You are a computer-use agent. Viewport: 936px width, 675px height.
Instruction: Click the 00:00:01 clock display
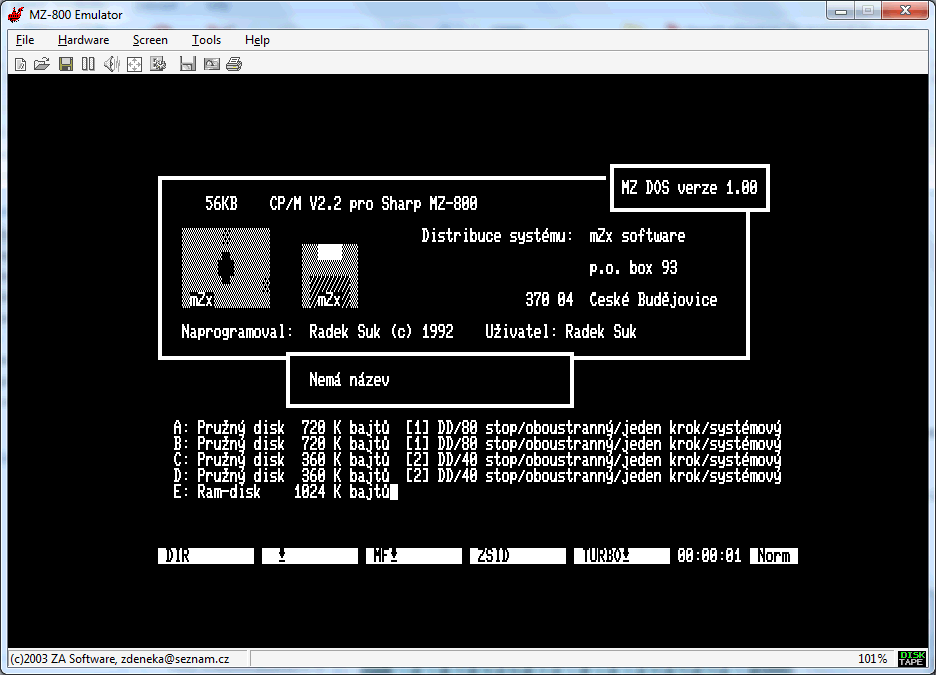coord(709,556)
